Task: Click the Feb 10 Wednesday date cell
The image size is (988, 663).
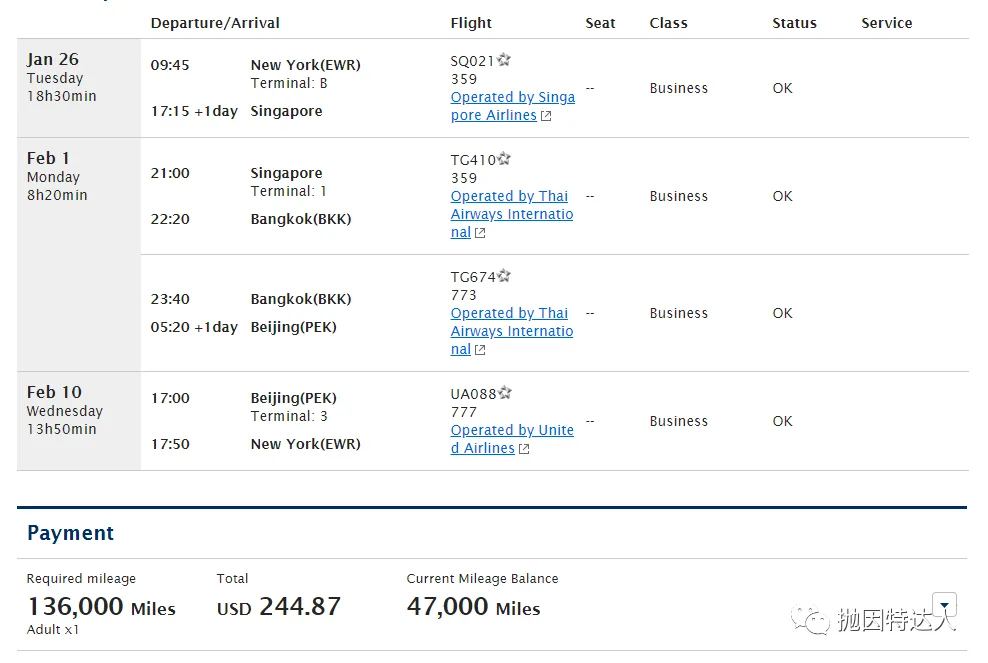Action: pyautogui.click(x=64, y=410)
